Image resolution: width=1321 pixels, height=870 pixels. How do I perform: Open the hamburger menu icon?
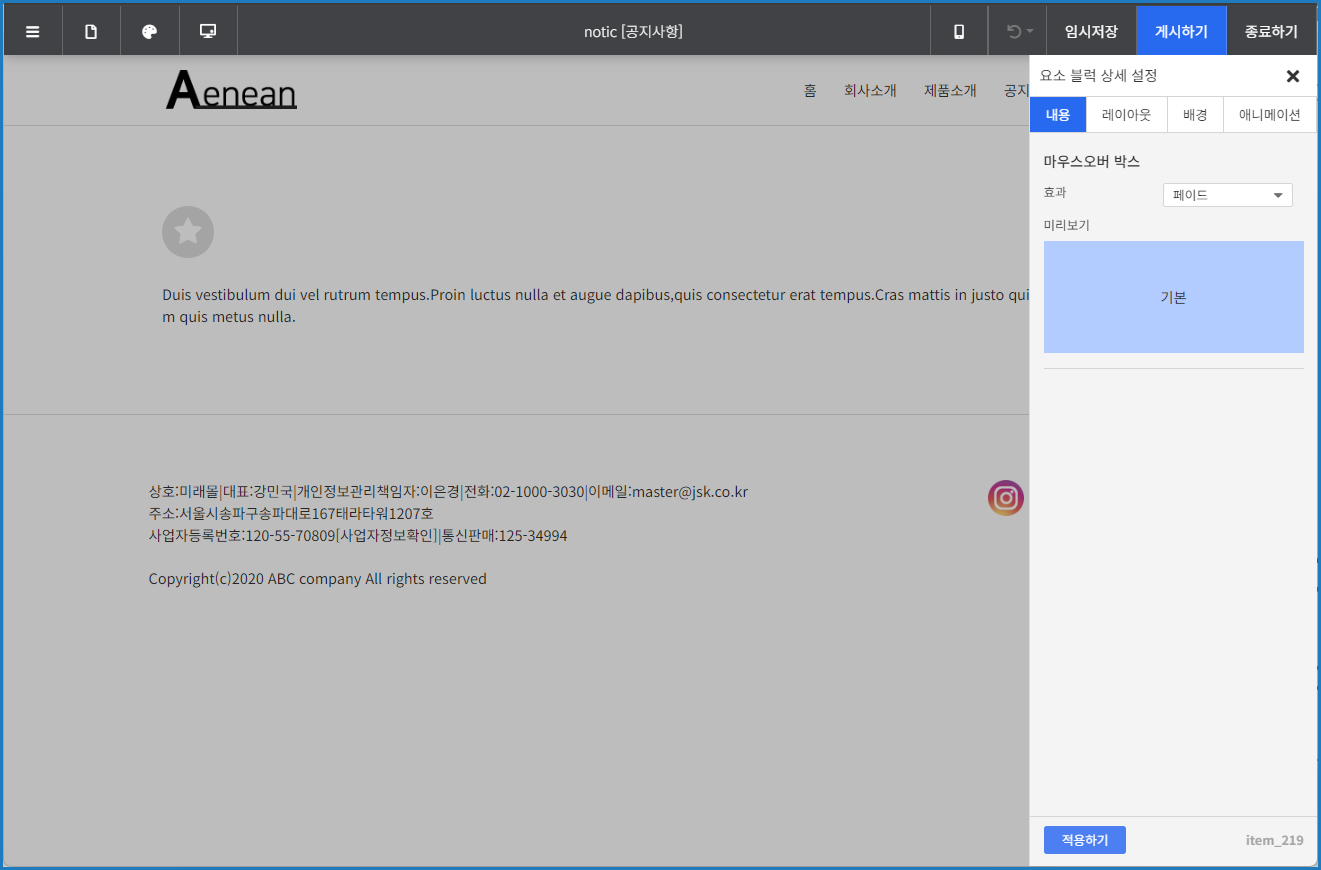pyautogui.click(x=33, y=31)
